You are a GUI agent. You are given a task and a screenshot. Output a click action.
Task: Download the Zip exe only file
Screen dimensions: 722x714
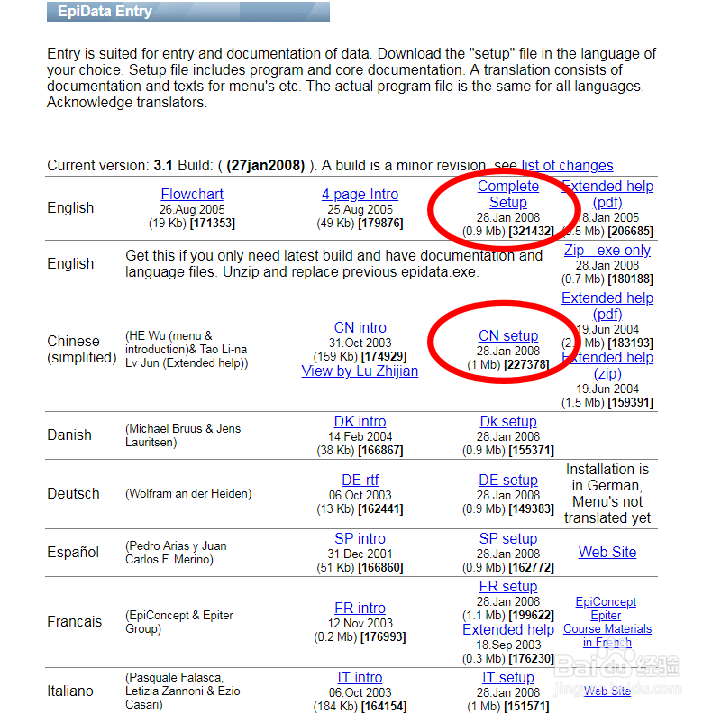click(x=607, y=250)
